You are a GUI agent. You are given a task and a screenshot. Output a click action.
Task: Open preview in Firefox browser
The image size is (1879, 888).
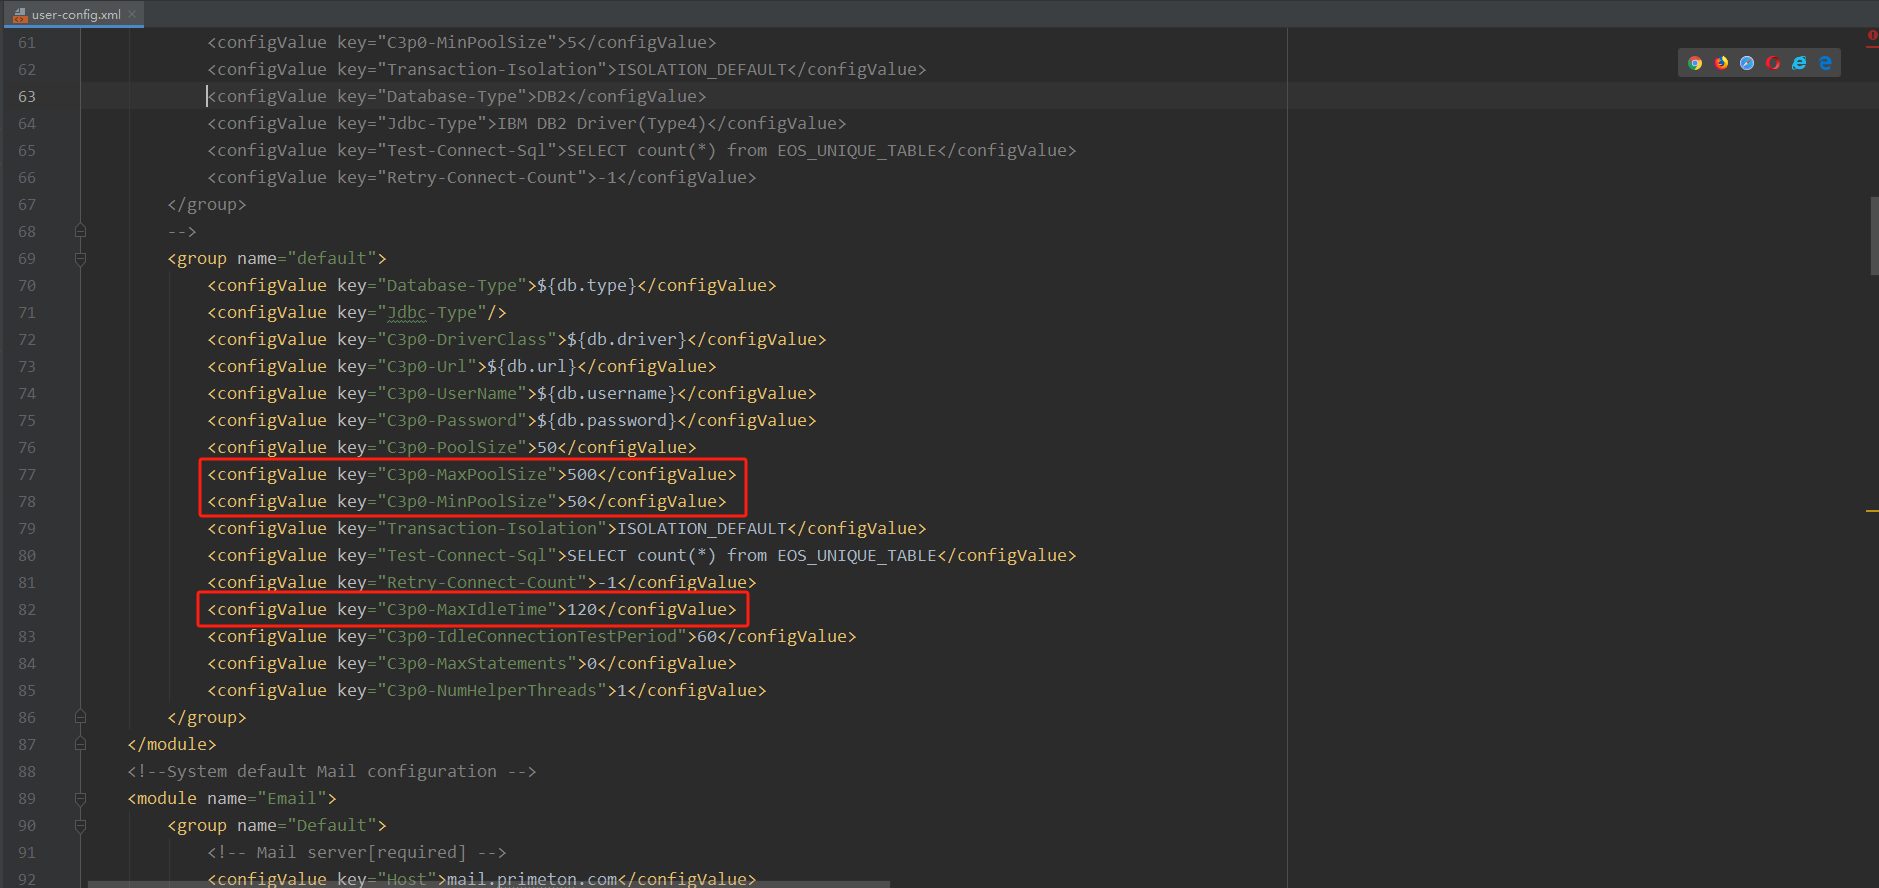click(x=1721, y=63)
